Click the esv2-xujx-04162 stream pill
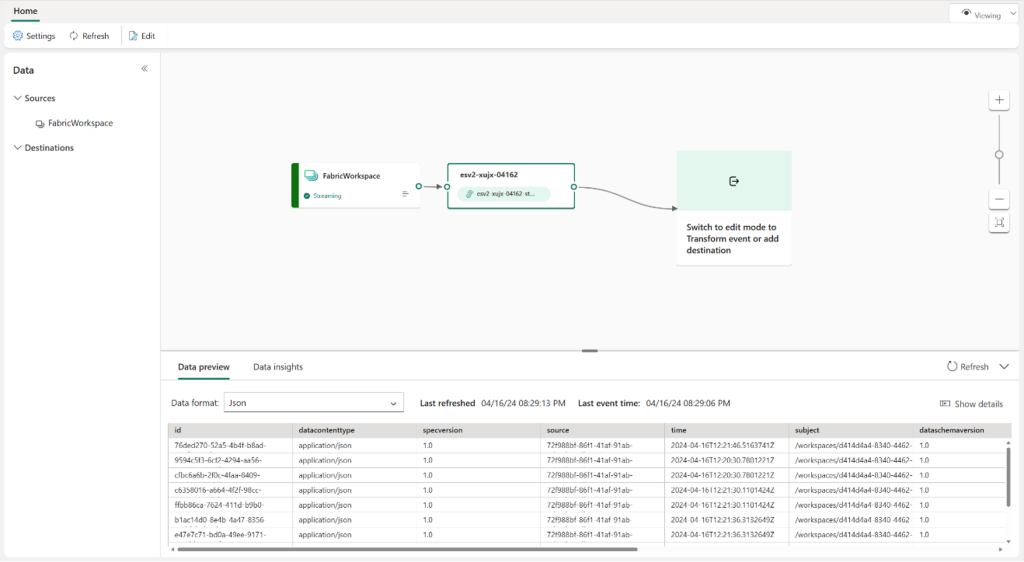The height and width of the screenshot is (562, 1024). coord(504,194)
